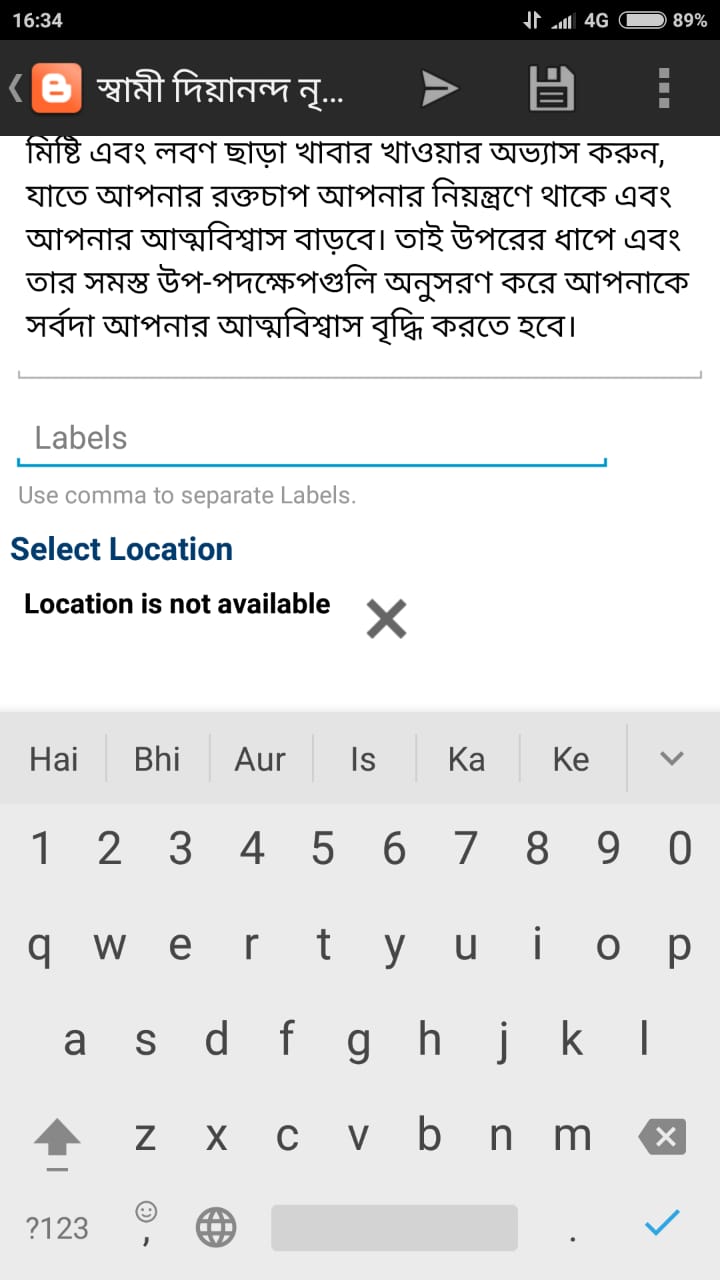Tap the blue checkmark done key

(662, 1223)
